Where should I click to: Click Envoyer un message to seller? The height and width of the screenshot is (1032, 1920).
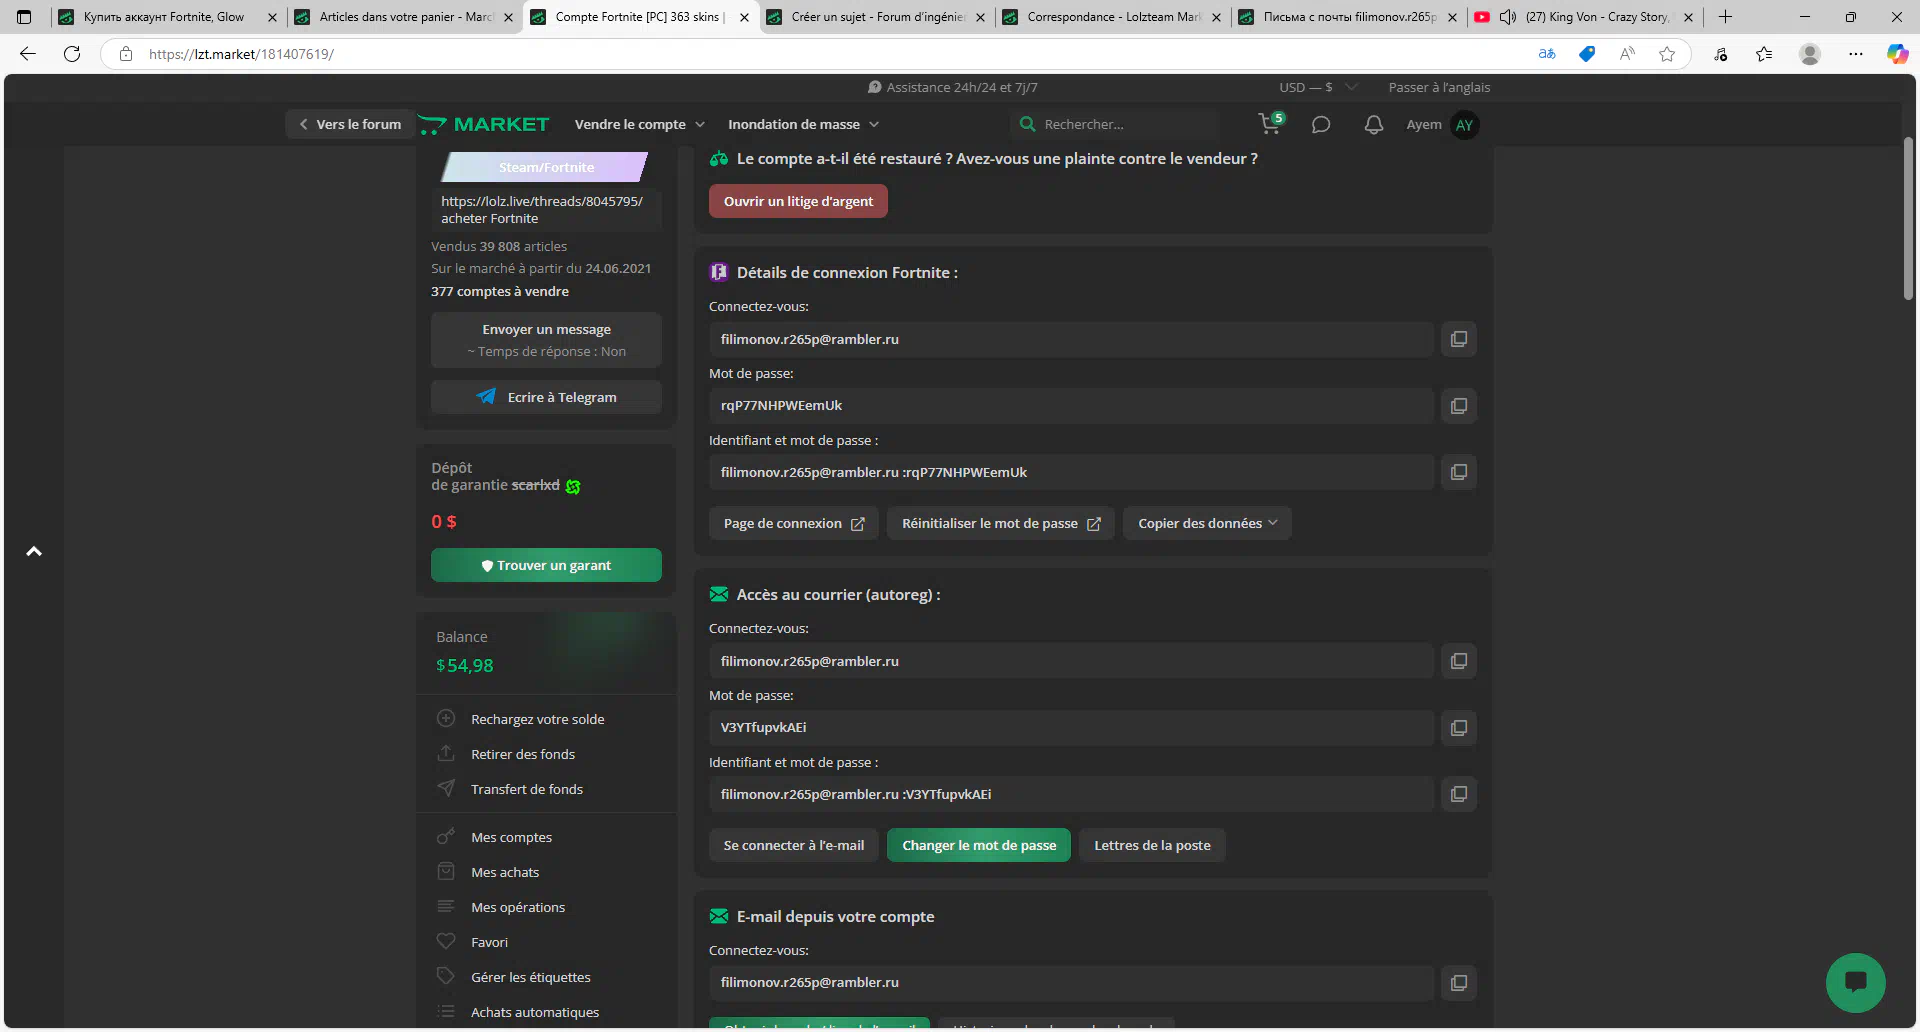coord(546,340)
